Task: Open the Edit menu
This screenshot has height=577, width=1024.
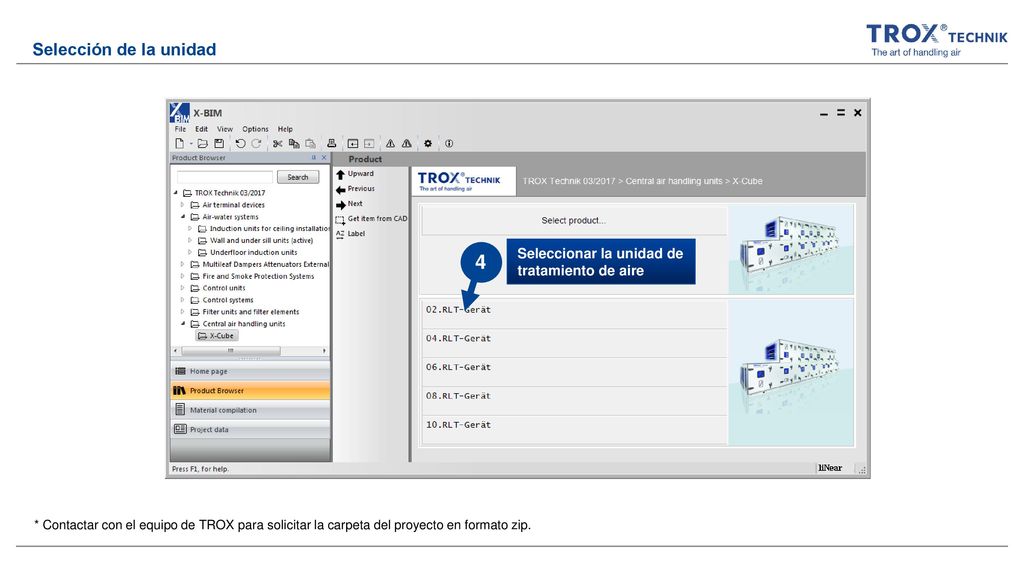Action: pyautogui.click(x=201, y=129)
